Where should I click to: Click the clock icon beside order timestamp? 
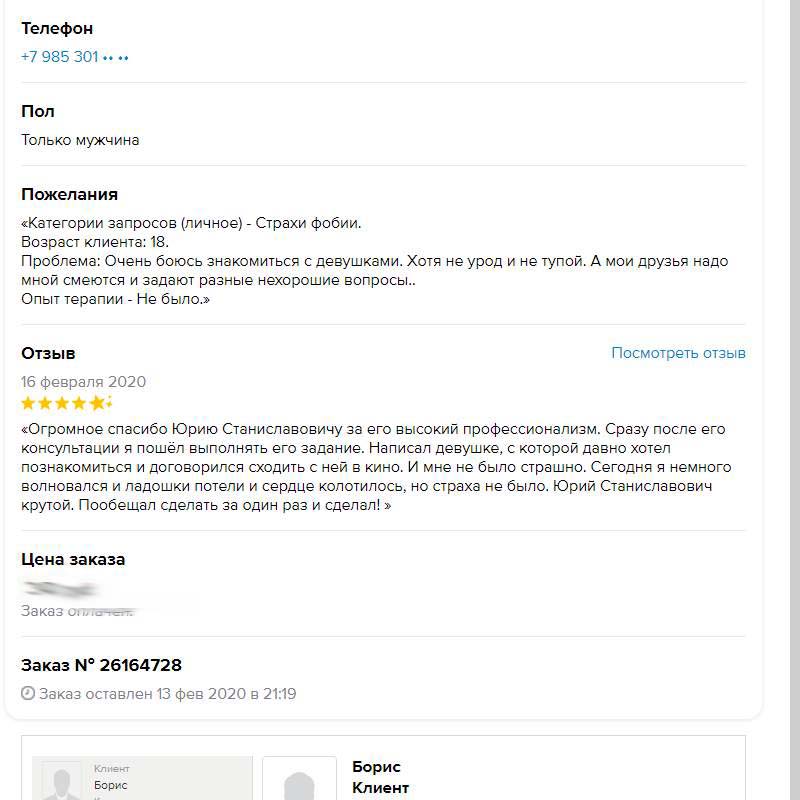click(28, 693)
